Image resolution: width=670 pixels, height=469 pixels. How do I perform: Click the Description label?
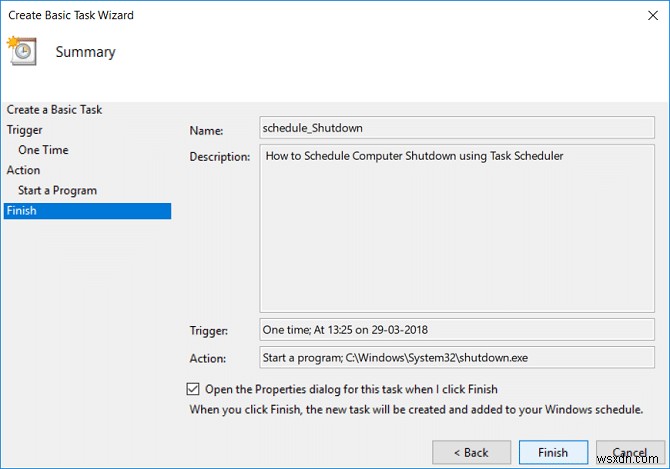[219, 157]
